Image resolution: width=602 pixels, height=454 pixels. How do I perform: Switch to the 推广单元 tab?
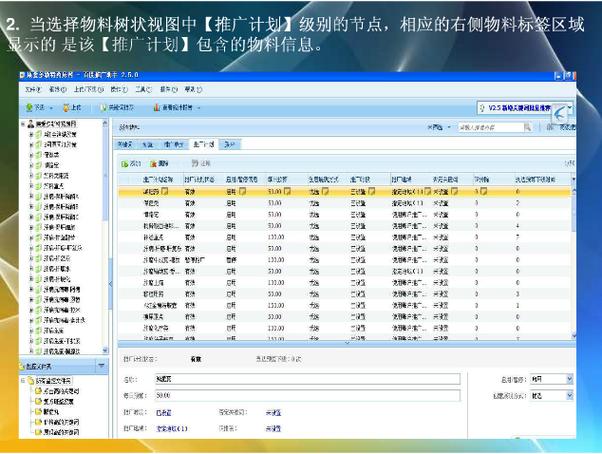(174, 145)
